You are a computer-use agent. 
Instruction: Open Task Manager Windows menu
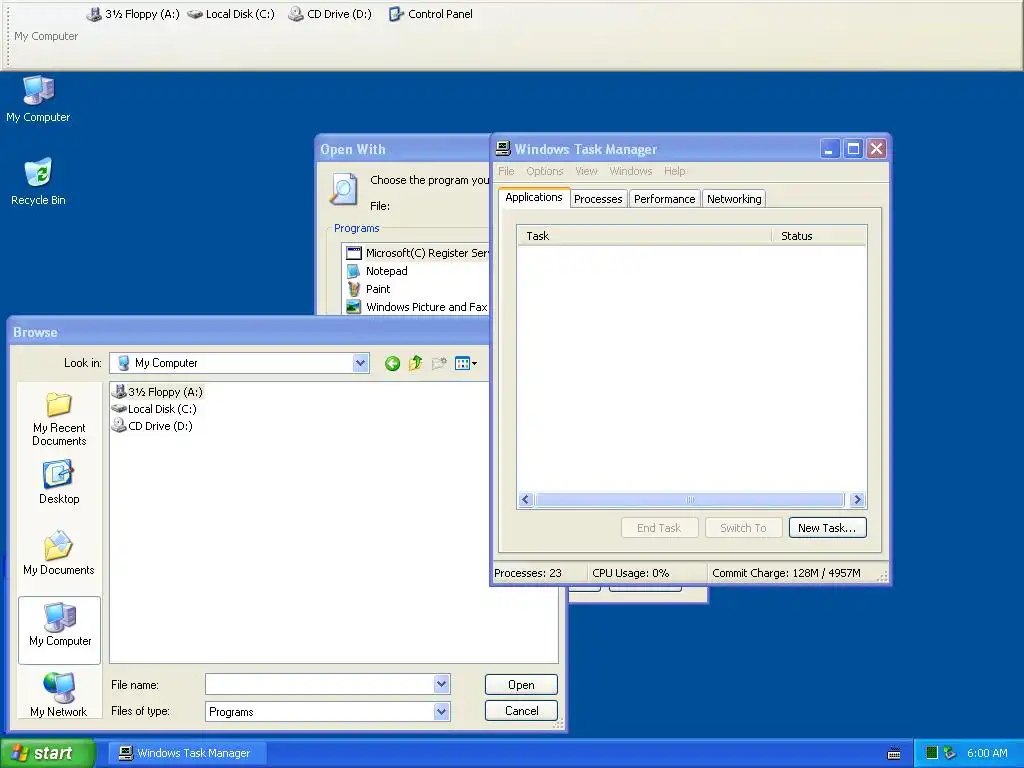(631, 171)
